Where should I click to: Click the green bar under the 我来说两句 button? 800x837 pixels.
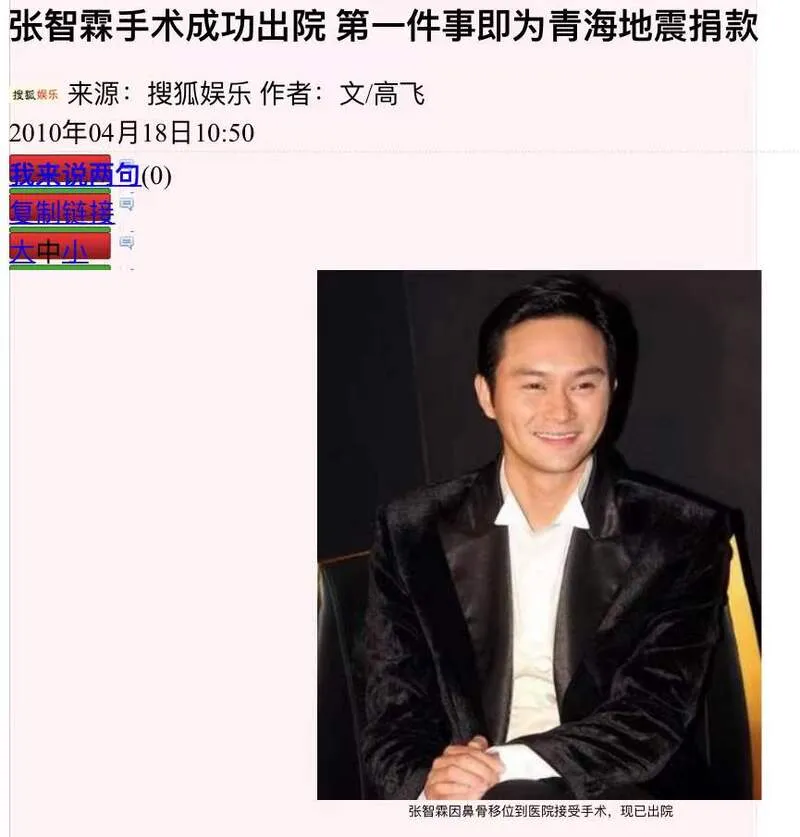[60, 191]
